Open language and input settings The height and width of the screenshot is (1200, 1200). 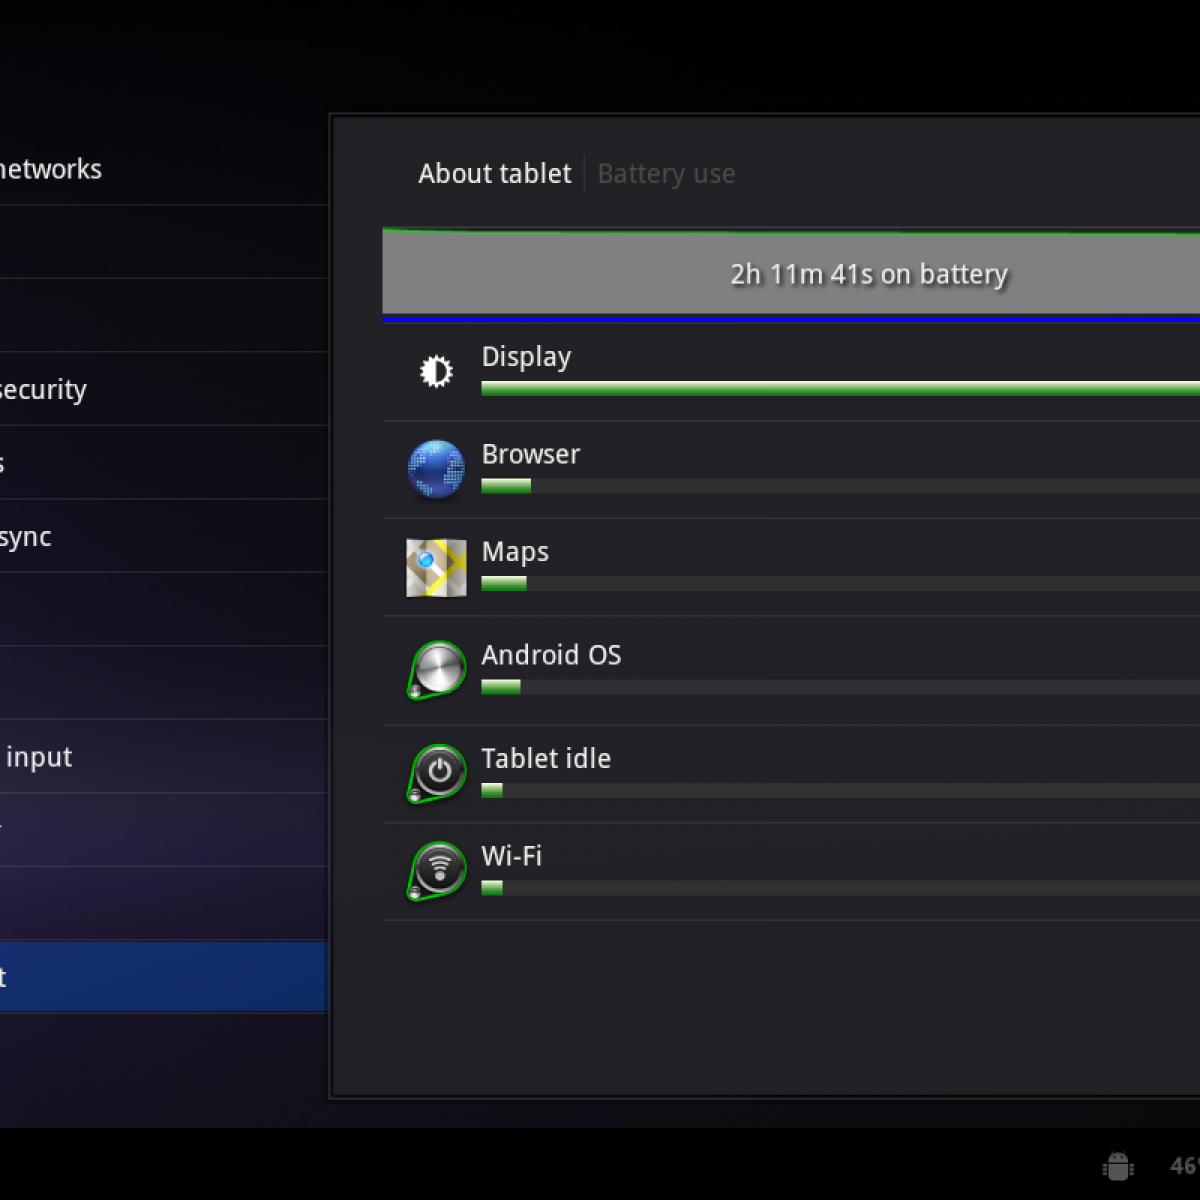[x=40, y=757]
